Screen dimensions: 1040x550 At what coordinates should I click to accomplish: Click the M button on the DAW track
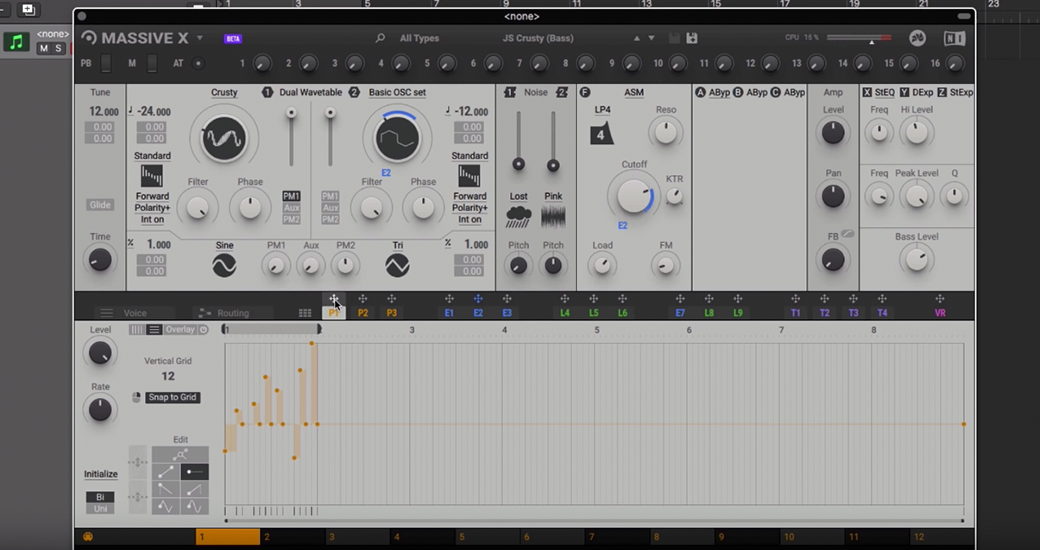point(44,48)
